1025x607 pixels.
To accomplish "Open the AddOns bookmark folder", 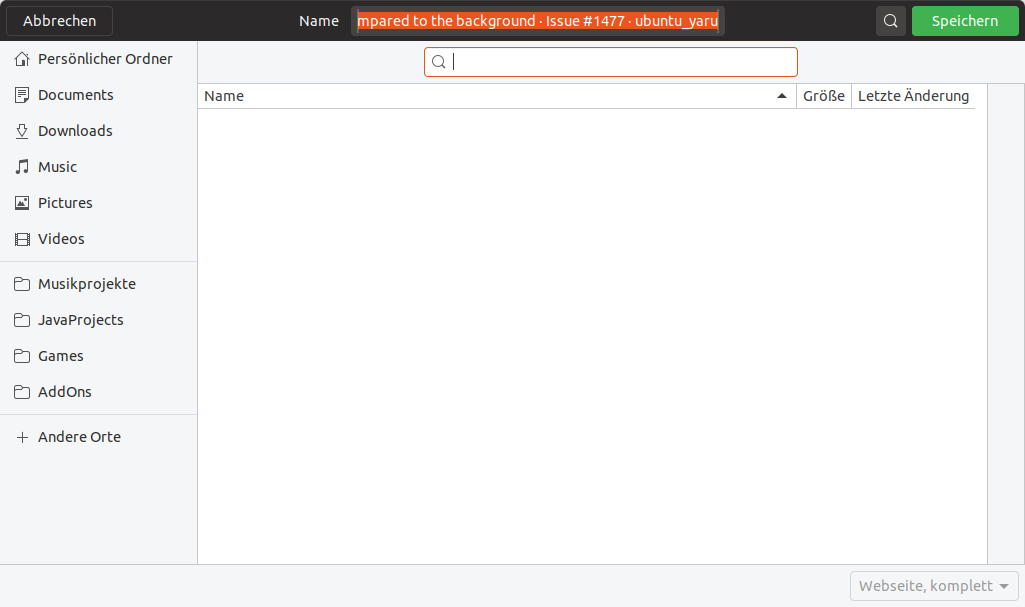I will click(98, 391).
